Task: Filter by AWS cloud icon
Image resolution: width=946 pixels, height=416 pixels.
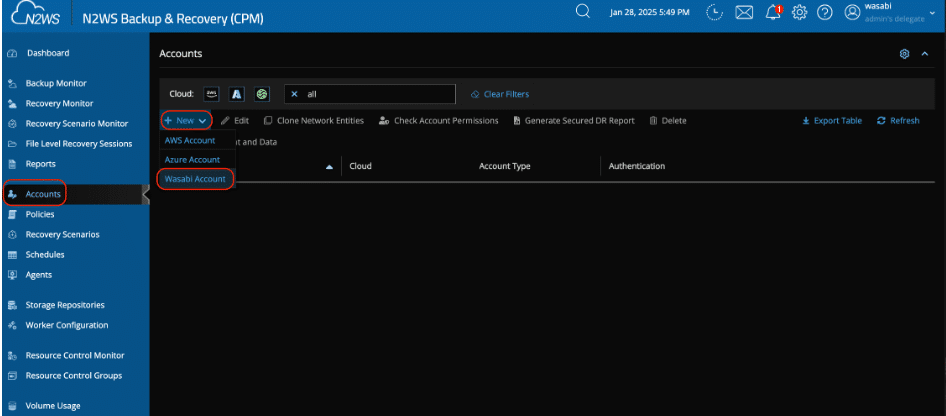Action: click(x=211, y=94)
